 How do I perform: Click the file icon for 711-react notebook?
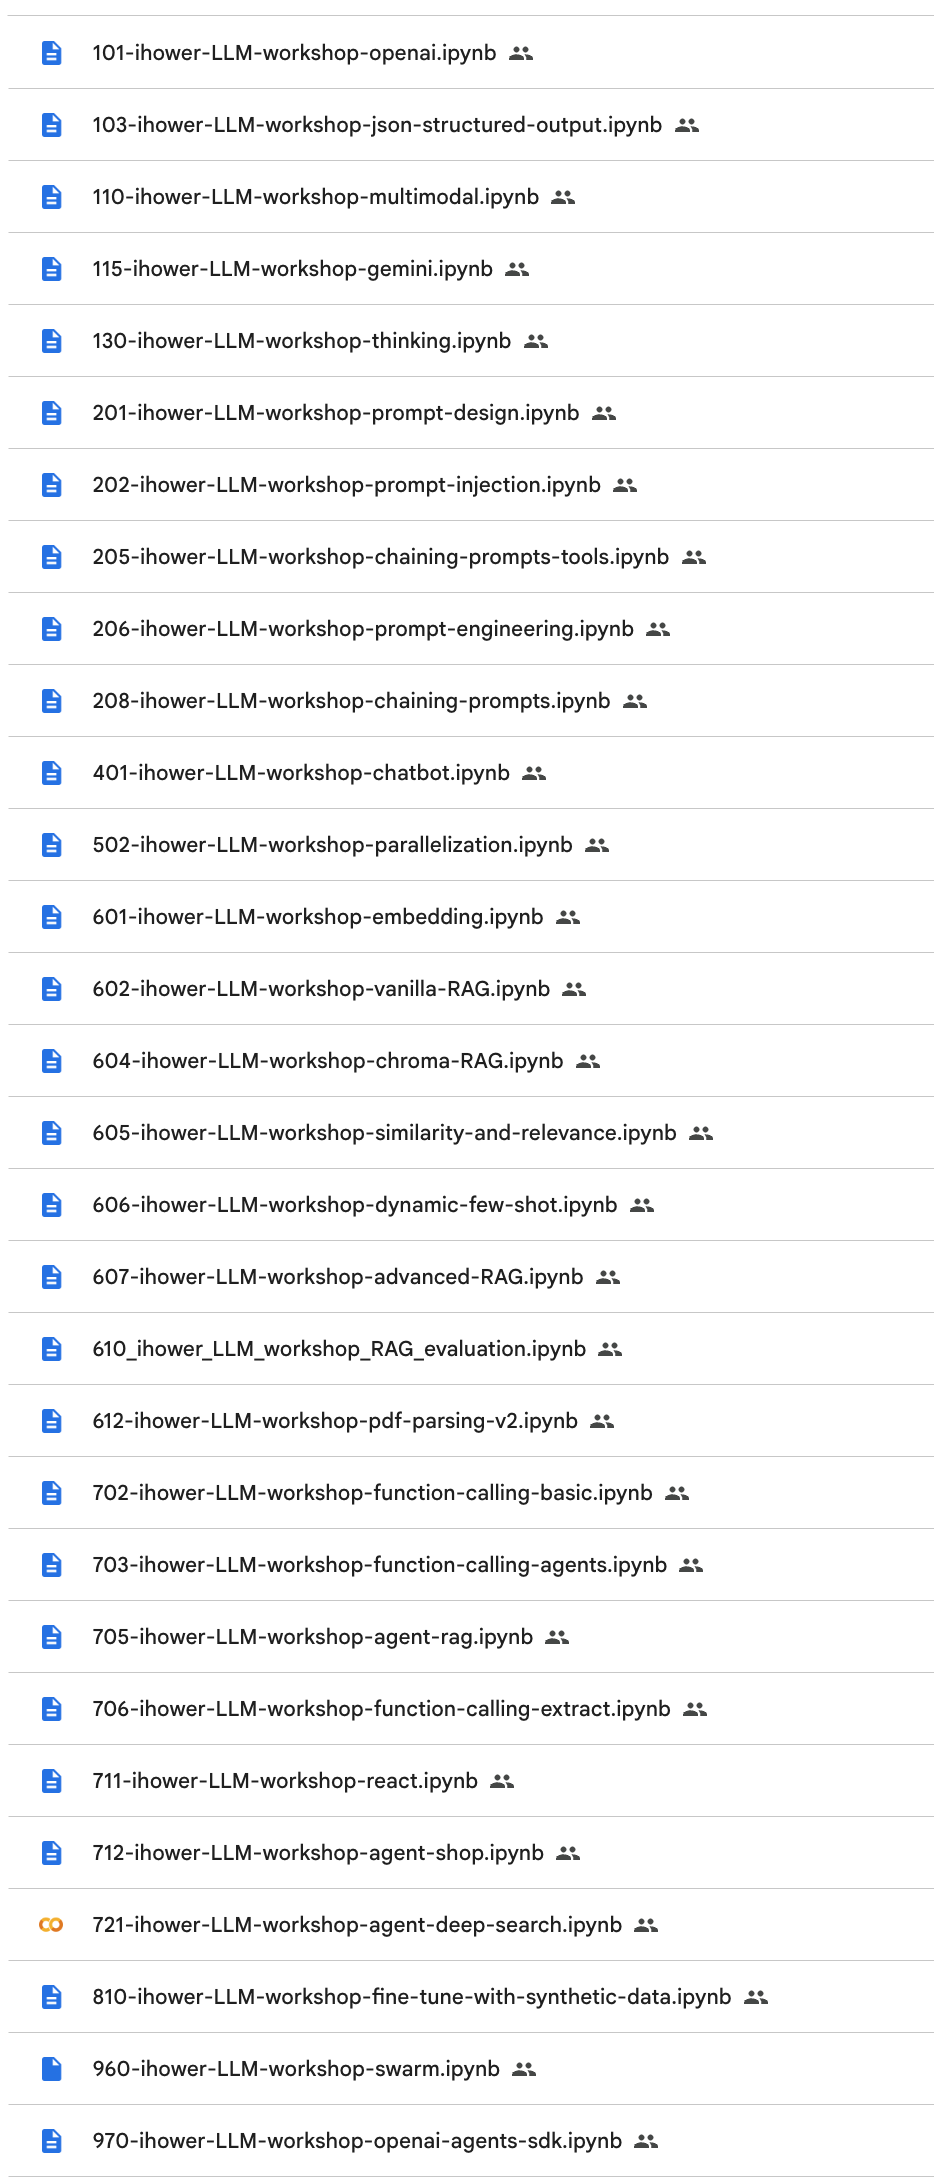click(x=52, y=1781)
